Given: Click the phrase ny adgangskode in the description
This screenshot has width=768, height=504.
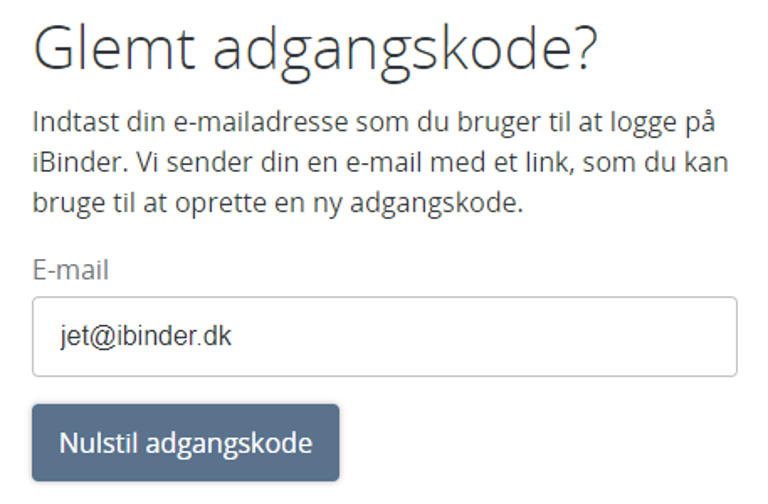Looking at the screenshot, I should (442, 201).
